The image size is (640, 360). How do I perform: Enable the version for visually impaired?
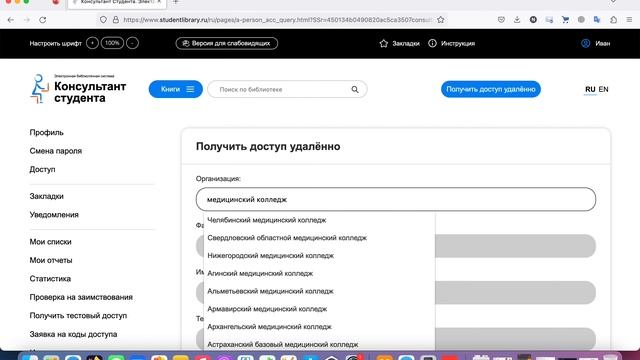coord(227,43)
